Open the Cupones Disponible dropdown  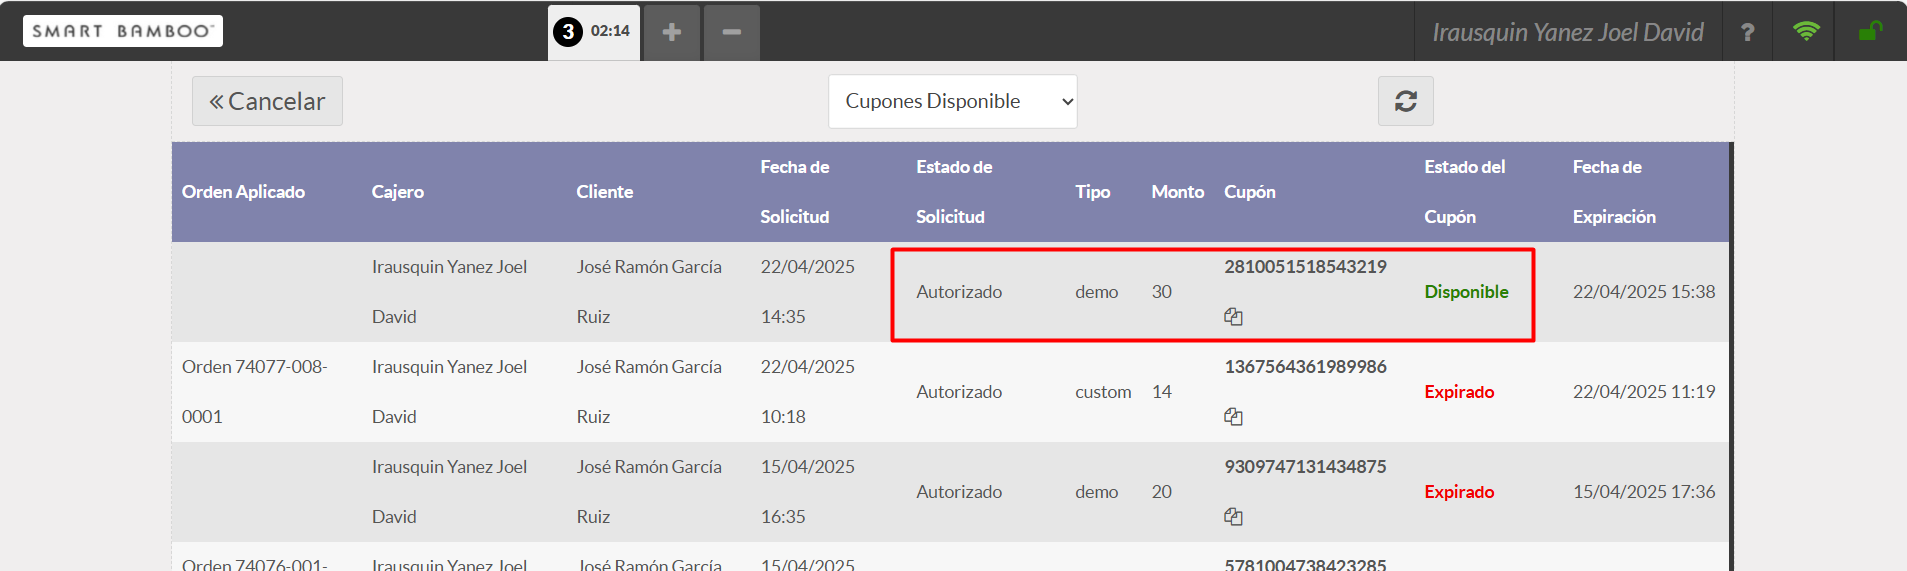(952, 101)
